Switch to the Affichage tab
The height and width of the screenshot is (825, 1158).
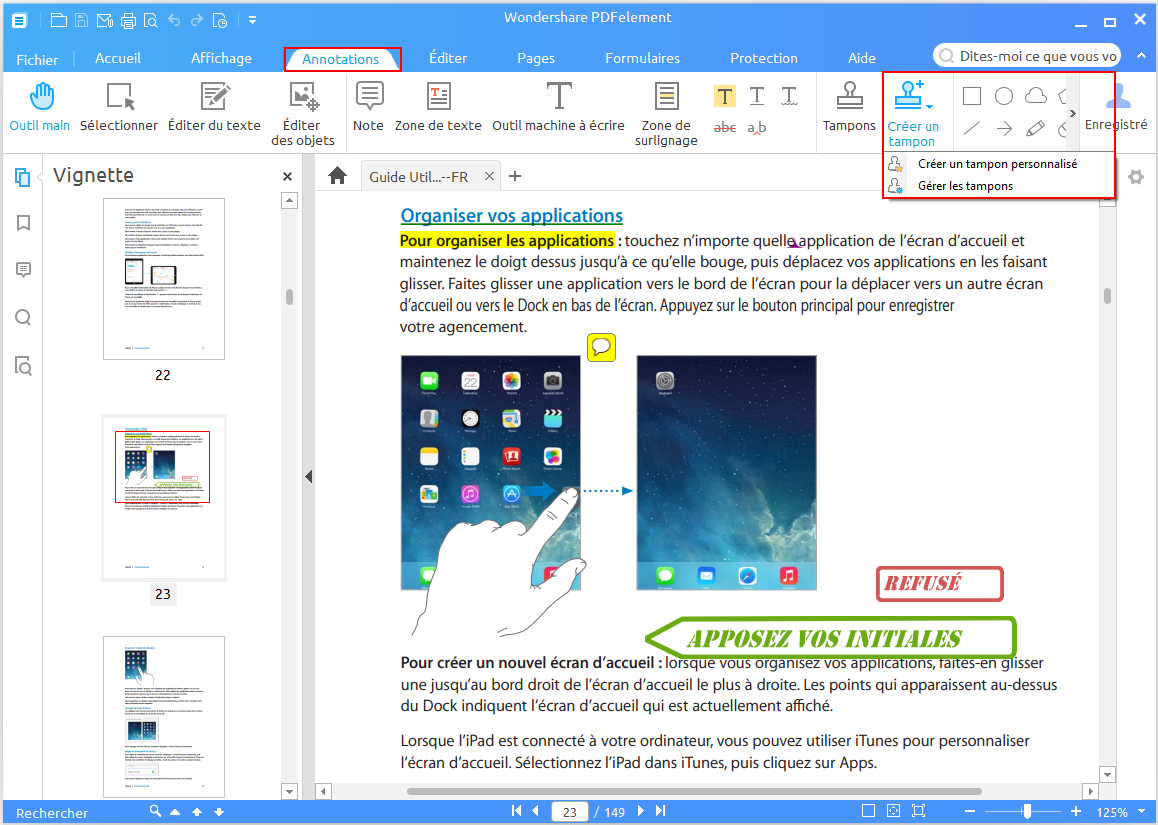point(222,58)
